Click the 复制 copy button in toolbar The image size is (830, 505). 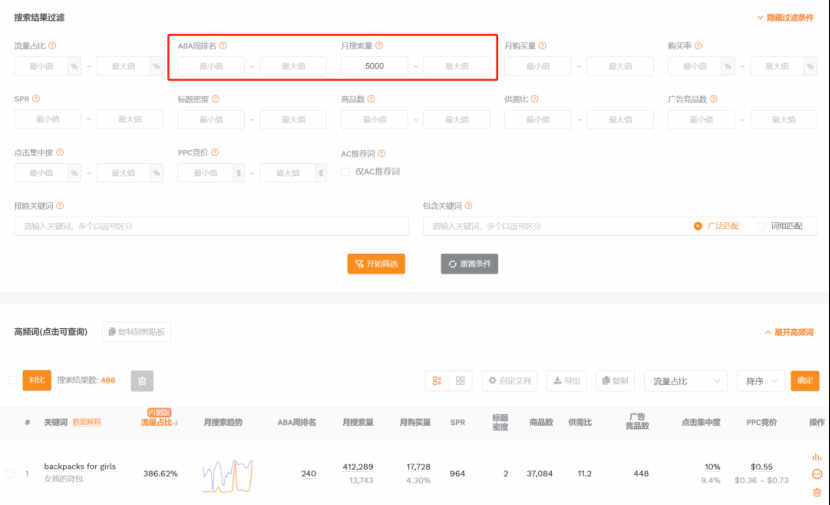point(615,381)
